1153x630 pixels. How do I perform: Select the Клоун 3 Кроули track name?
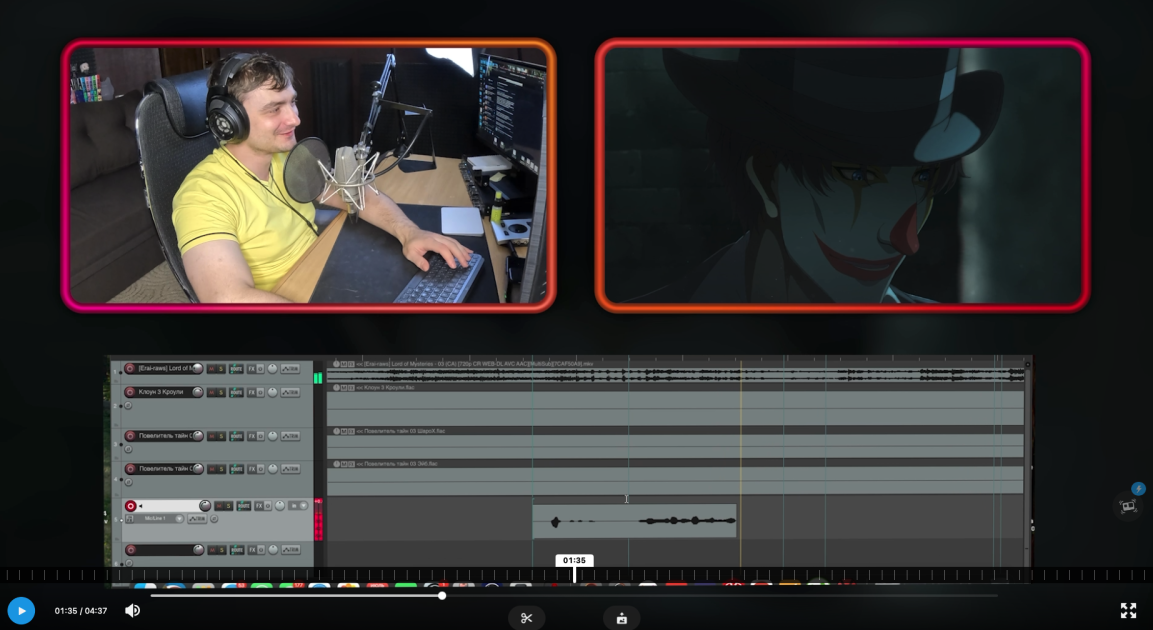point(161,392)
